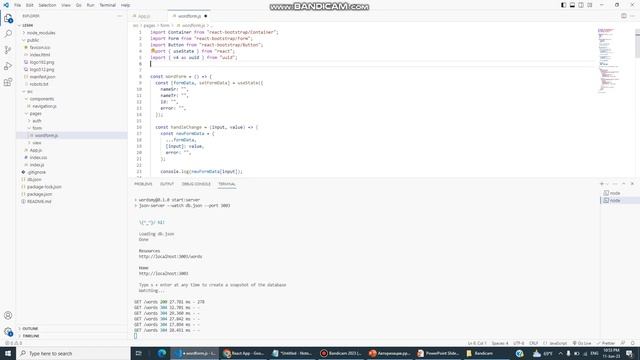Toggle secondary sidebar layout icon
Viewport: 640px width, 360px height.
pos(581,5)
